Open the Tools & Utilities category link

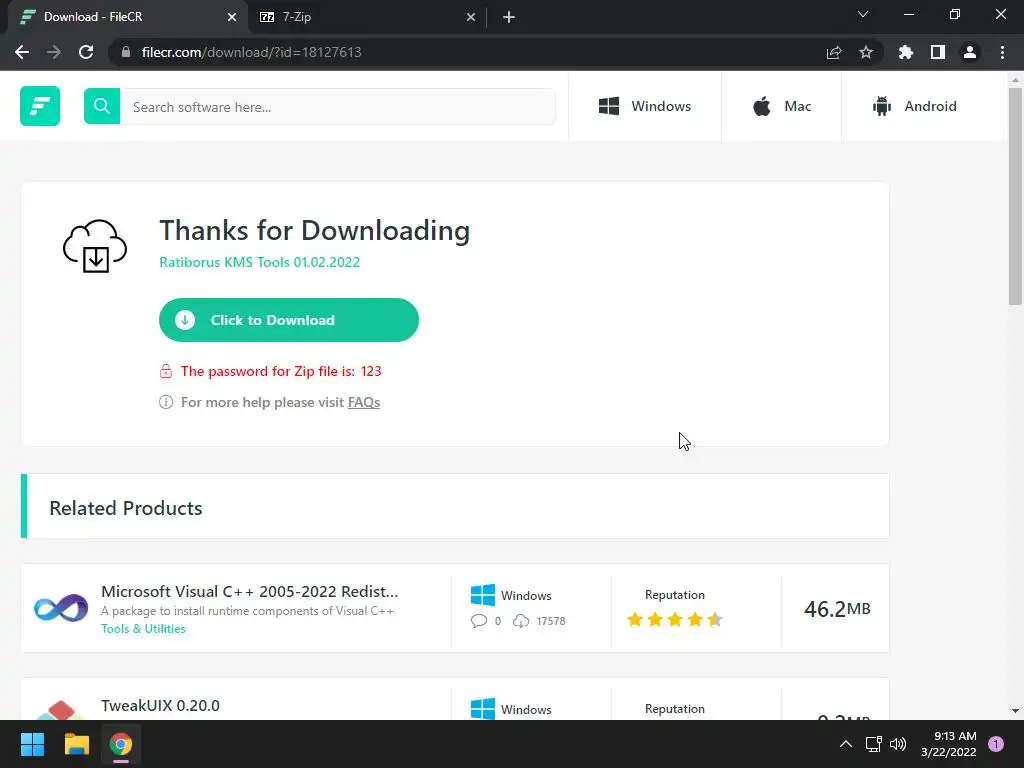click(x=143, y=628)
